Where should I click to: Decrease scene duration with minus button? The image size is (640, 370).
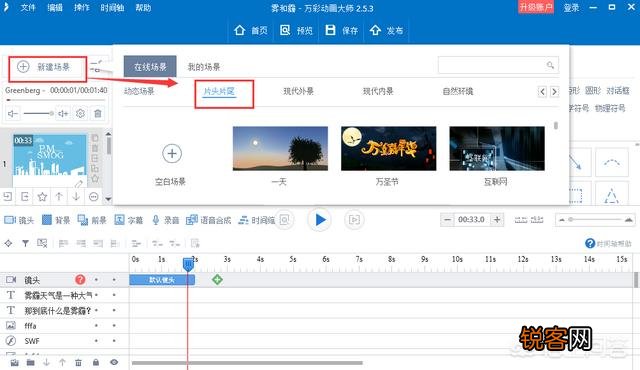[448, 219]
